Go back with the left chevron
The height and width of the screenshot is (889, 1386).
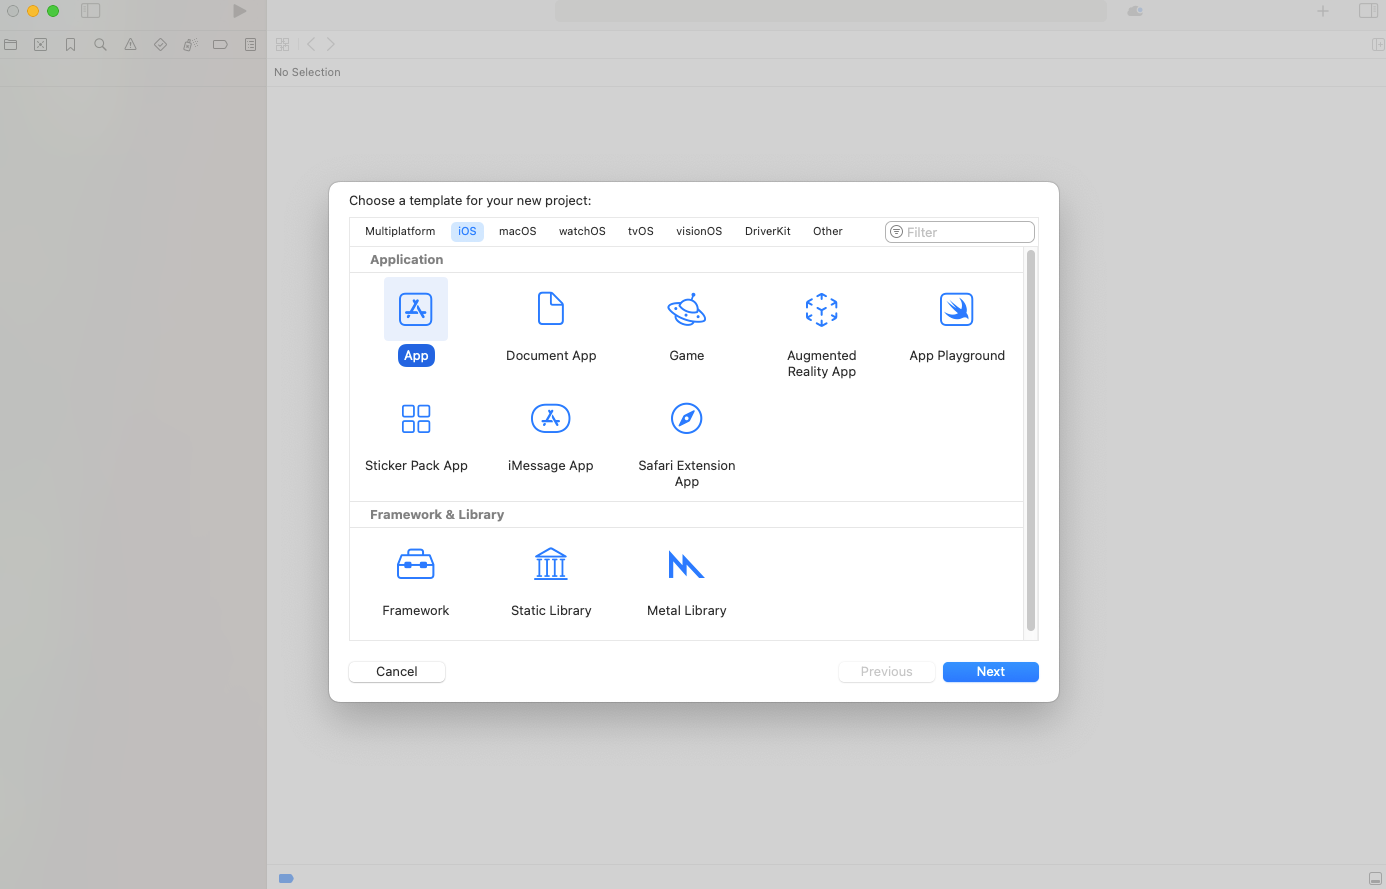point(311,45)
